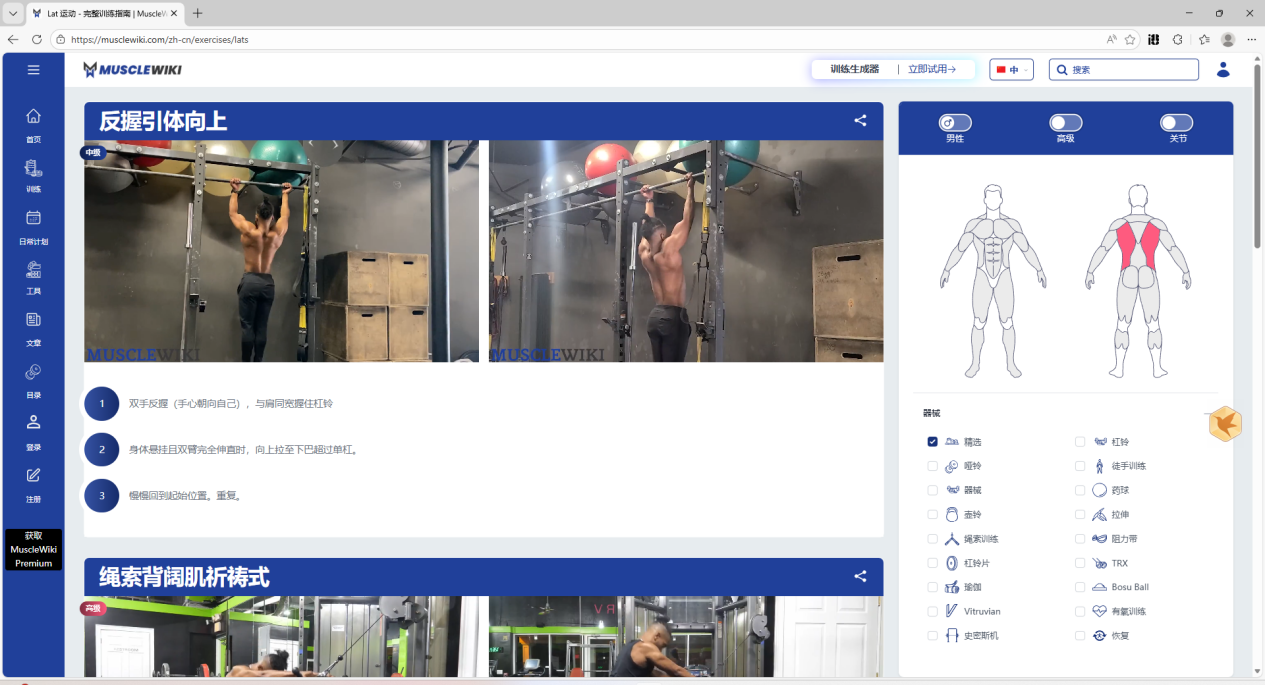Image resolution: width=1265 pixels, height=685 pixels.
Task: Click the 有氧训练 cardio heart icon
Action: point(1099,611)
